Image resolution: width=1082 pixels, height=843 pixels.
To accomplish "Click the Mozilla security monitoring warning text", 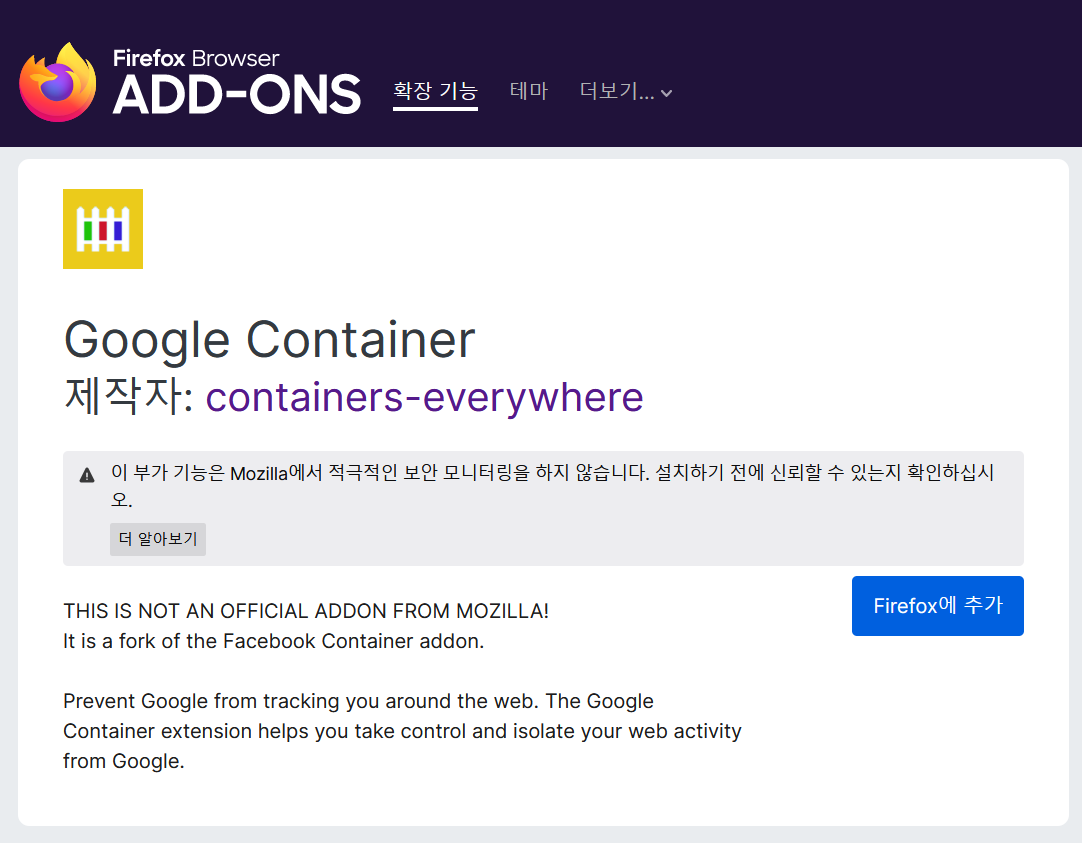I will tap(552, 486).
